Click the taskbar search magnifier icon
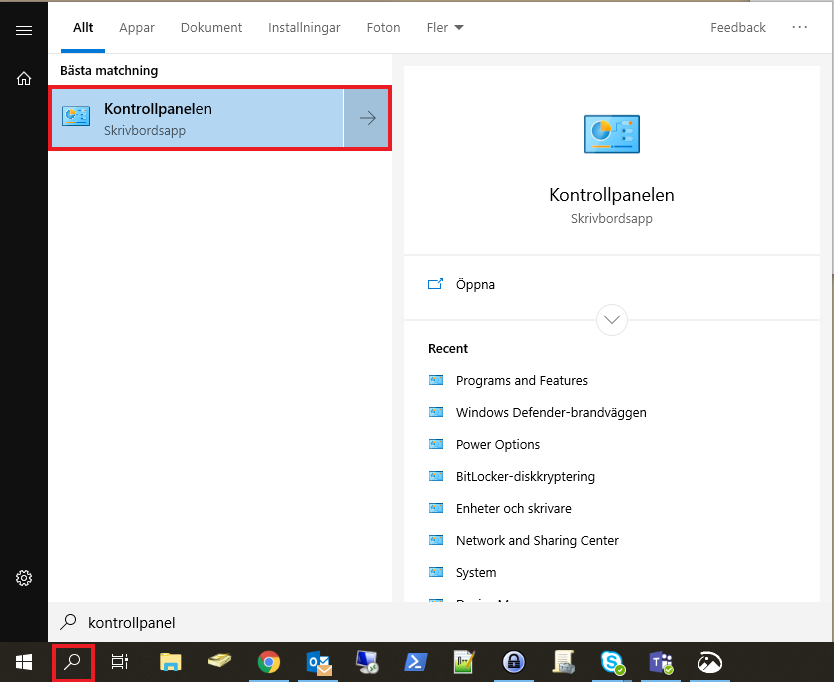Image resolution: width=834 pixels, height=682 pixels. (x=73, y=662)
